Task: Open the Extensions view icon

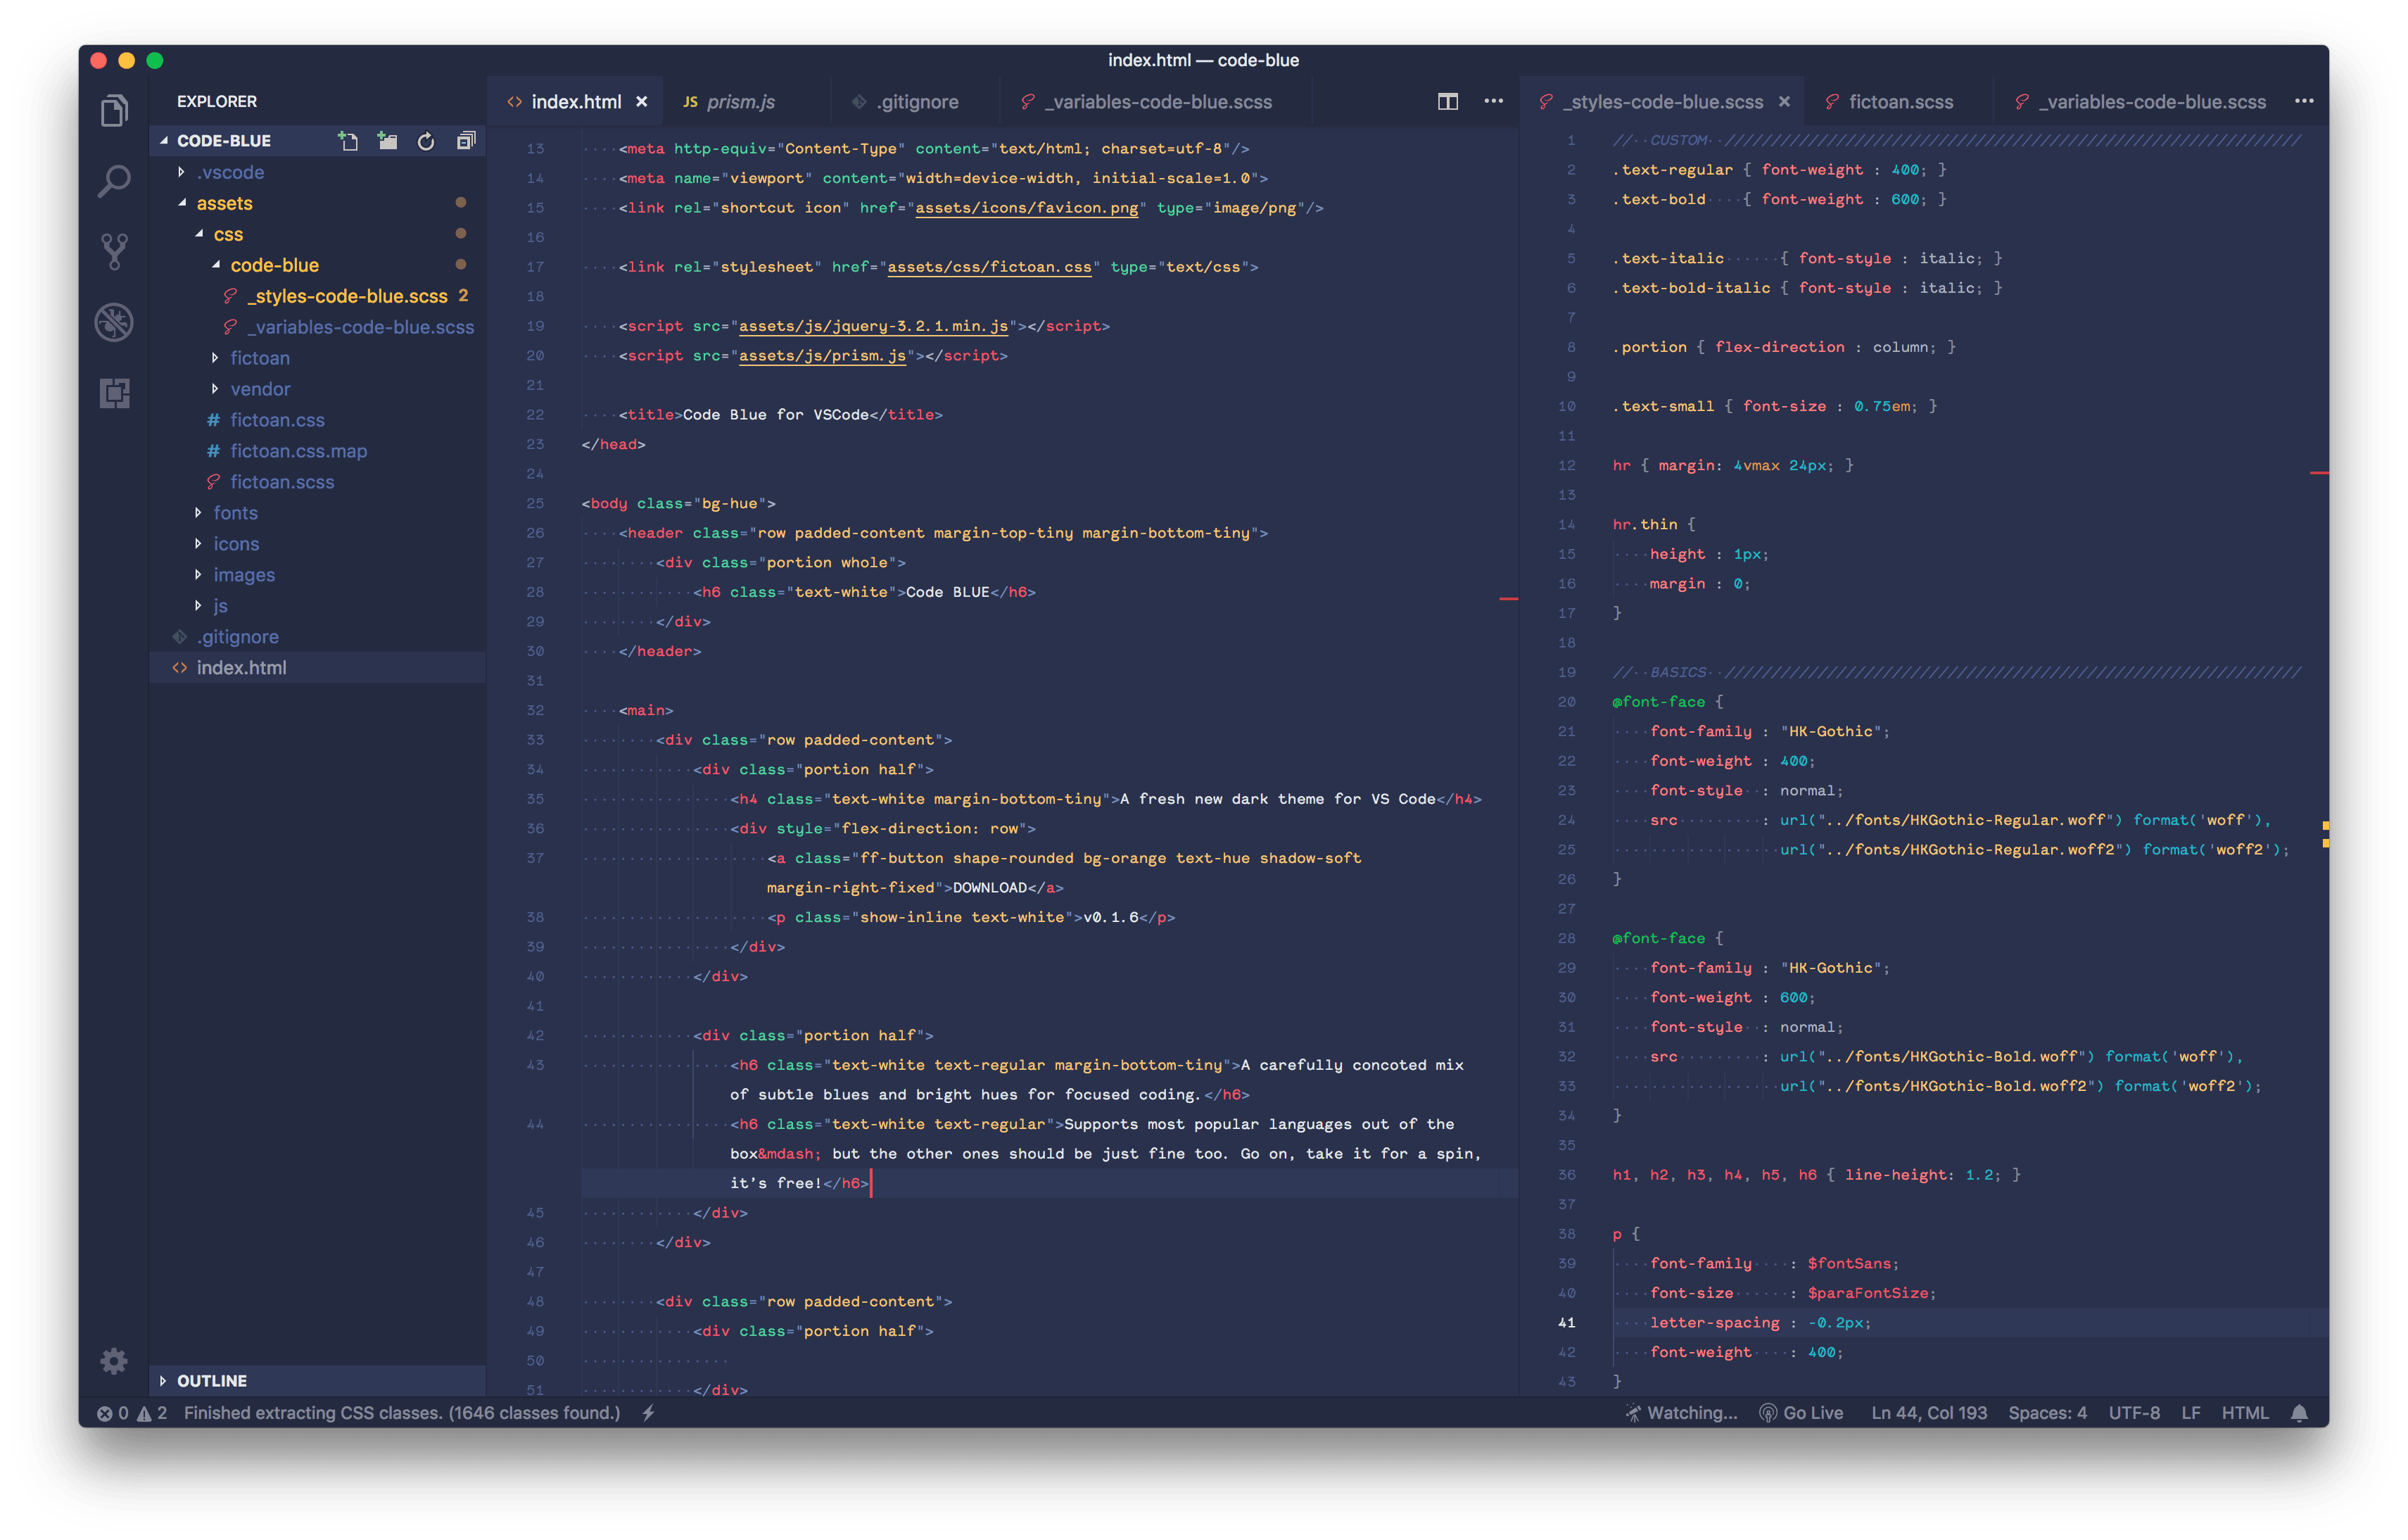Action: 114,393
